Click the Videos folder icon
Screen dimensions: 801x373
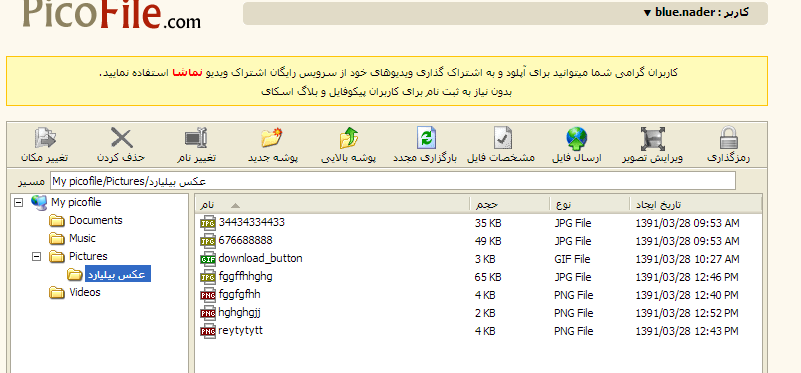57,293
